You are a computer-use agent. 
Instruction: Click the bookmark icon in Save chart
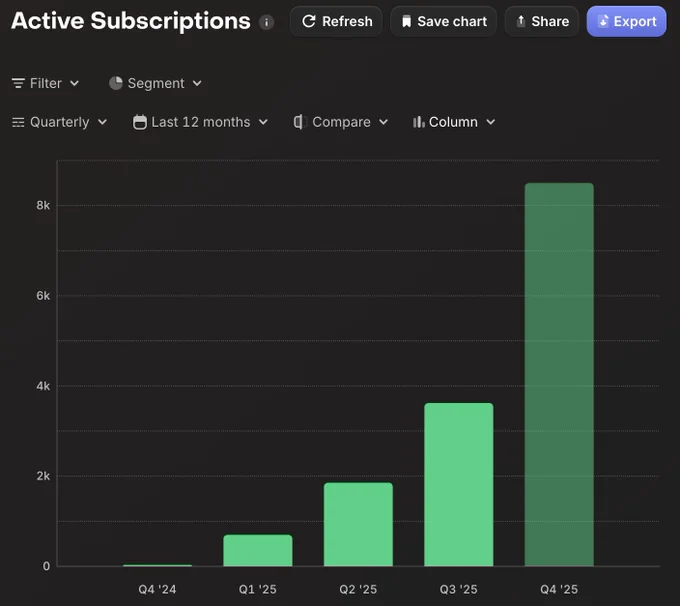[406, 22]
